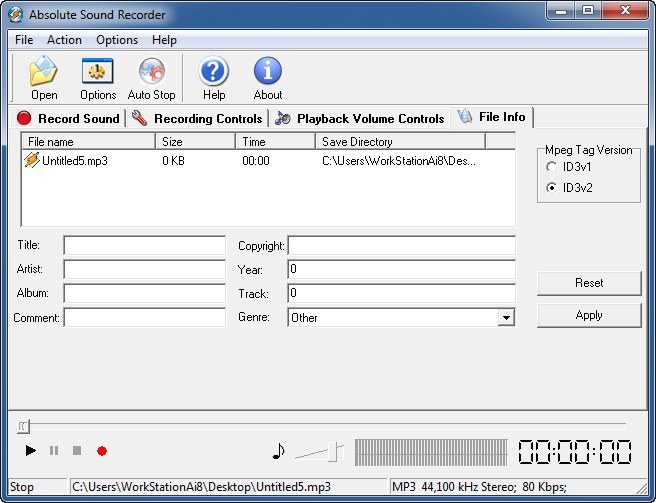Click the 0 KB size cell

coord(173,161)
